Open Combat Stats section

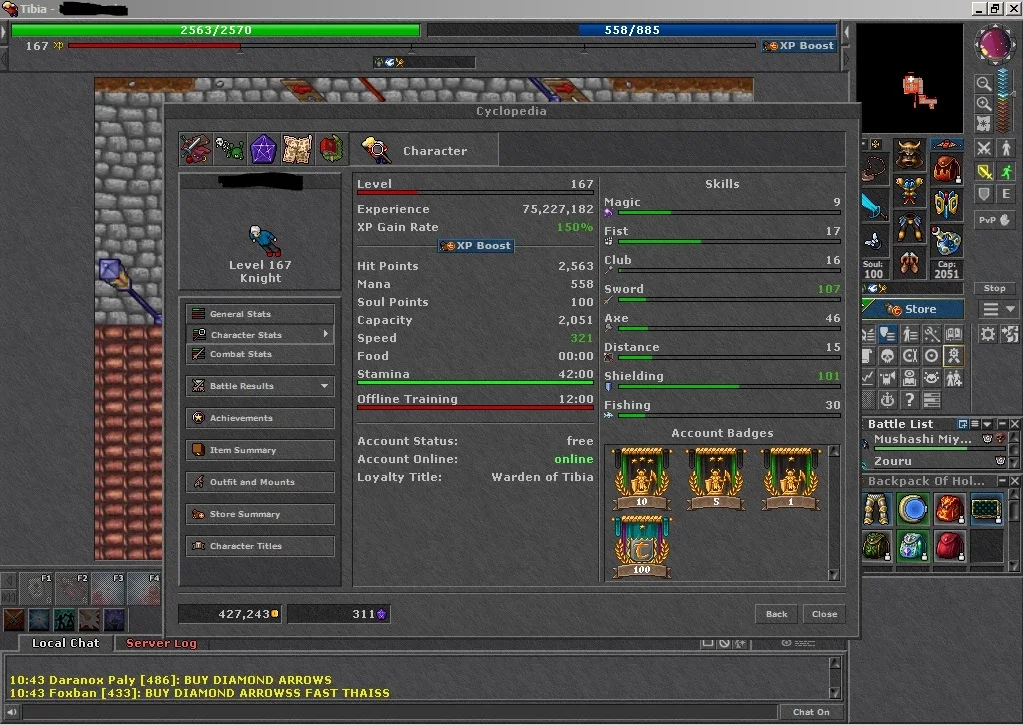tap(260, 354)
